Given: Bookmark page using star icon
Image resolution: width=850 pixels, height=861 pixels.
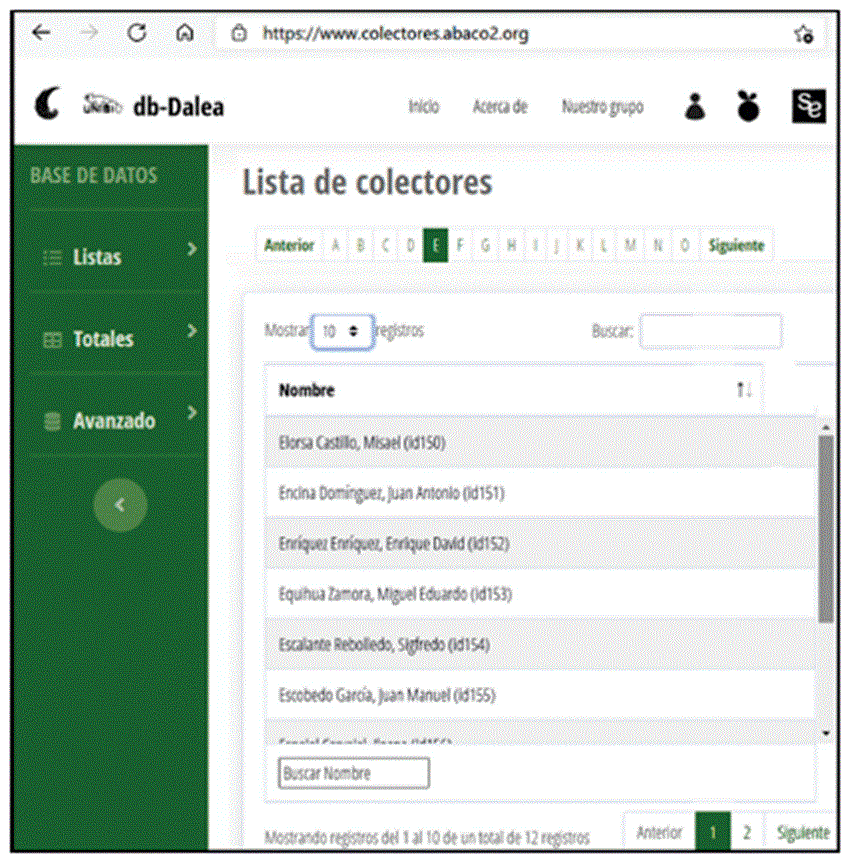Looking at the screenshot, I should pyautogui.click(x=803, y=34).
